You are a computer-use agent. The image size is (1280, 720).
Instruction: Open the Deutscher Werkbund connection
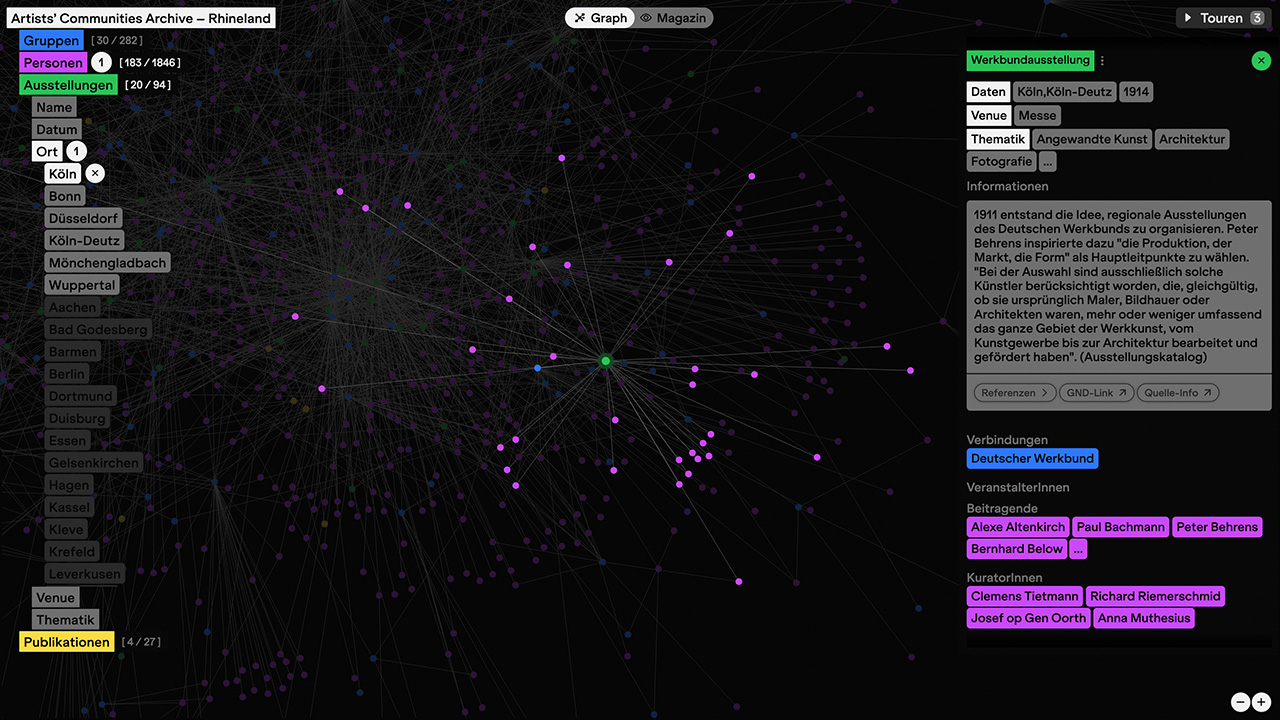[1032, 459]
